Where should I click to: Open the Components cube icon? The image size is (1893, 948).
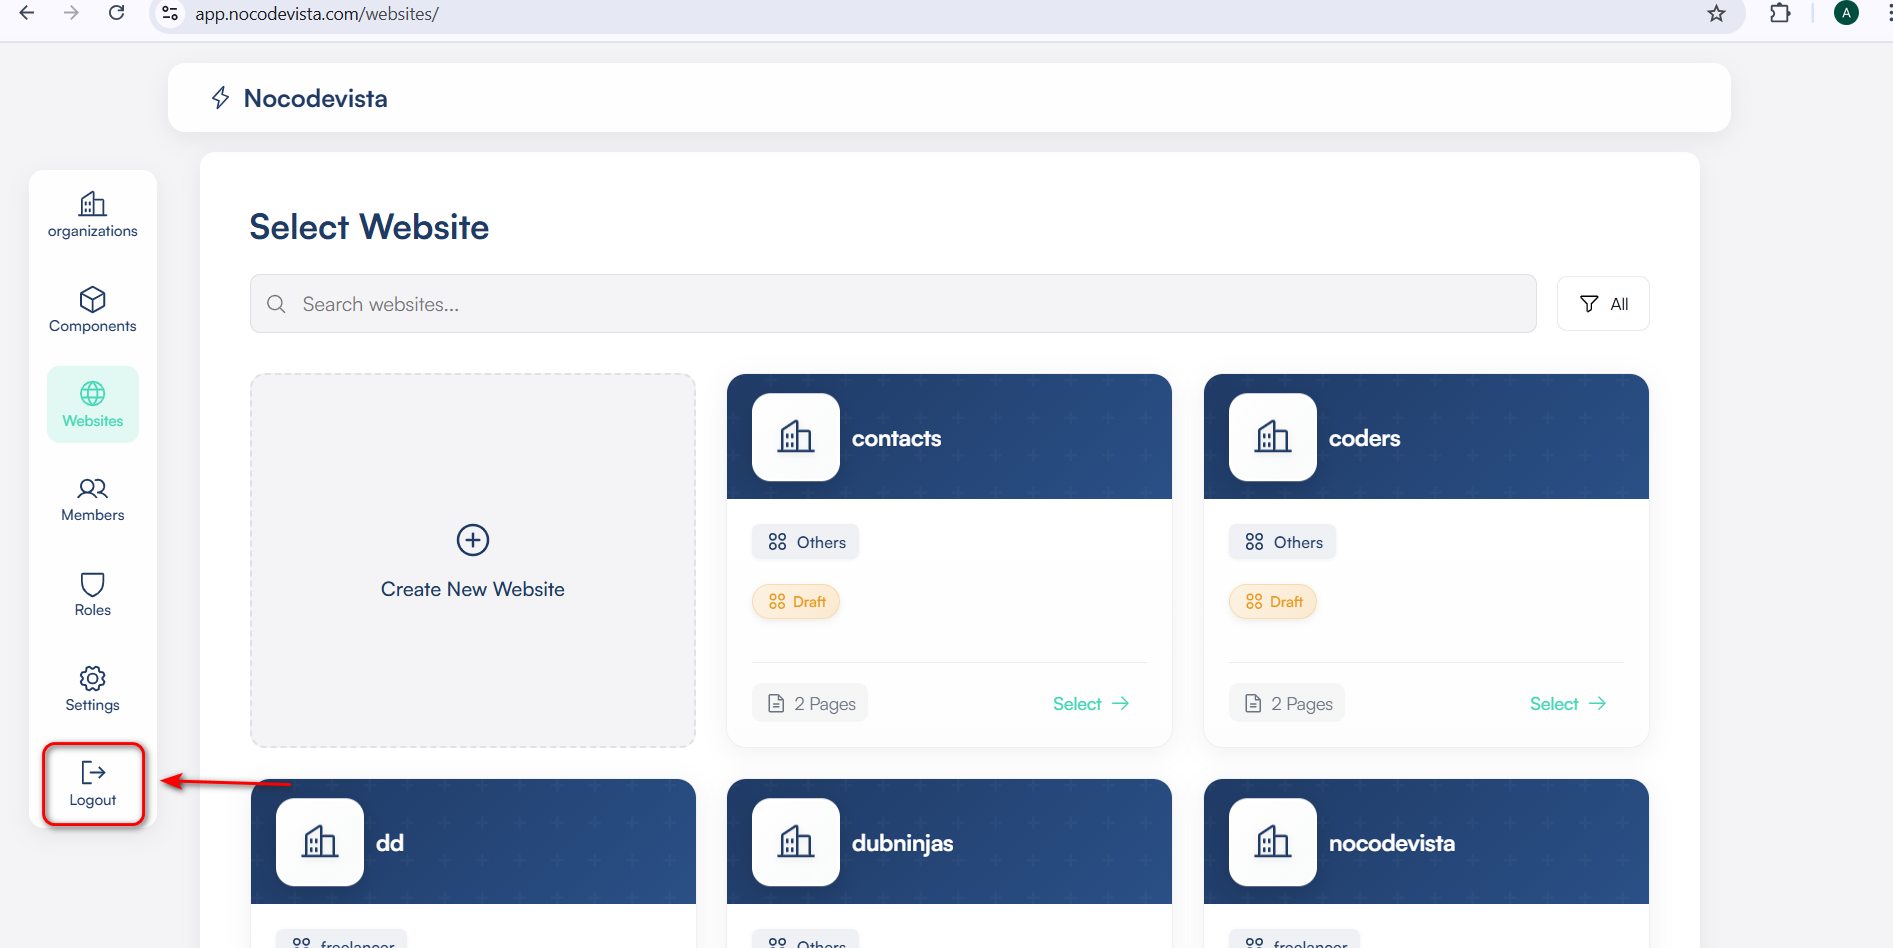point(93,300)
